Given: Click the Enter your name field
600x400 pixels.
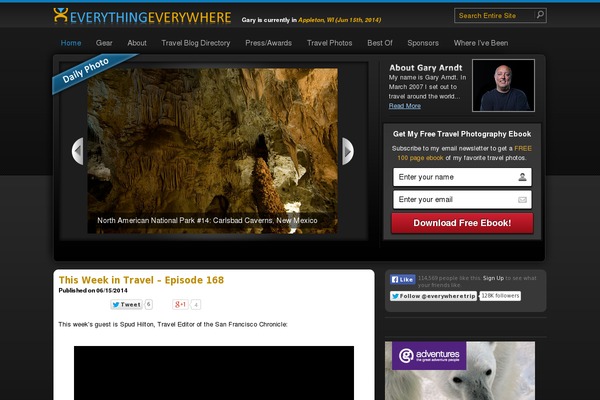Looking at the screenshot, I should [462, 177].
